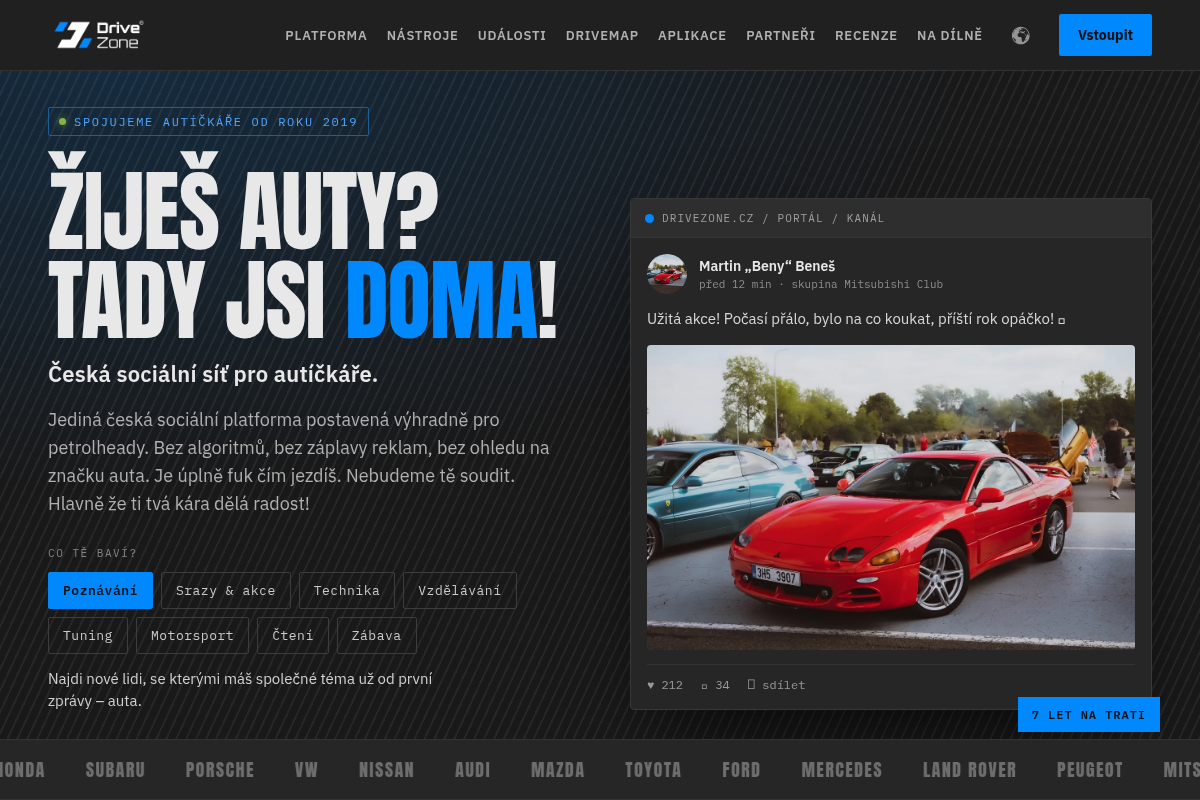Click MERCEDES in the brand ticker
Viewport: 1200px width, 800px height.
[x=842, y=770]
